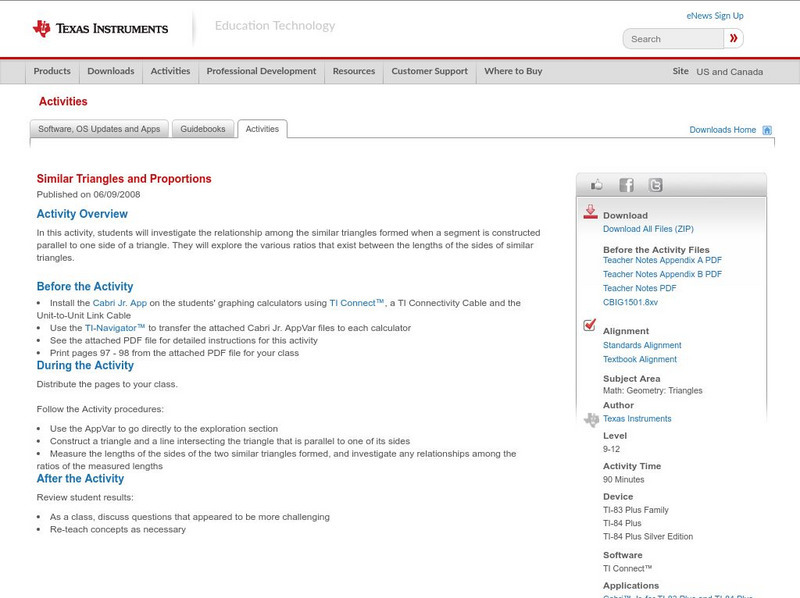Click the 90 Minutes activity time value
This screenshot has width=800, height=598.
[x=623, y=480]
